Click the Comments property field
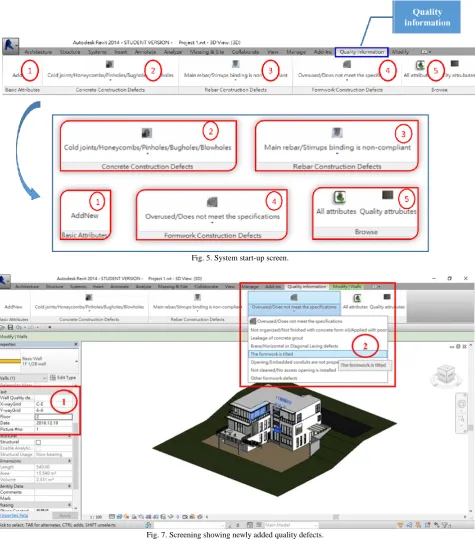The image size is (475, 539). pyautogui.click(x=54, y=492)
